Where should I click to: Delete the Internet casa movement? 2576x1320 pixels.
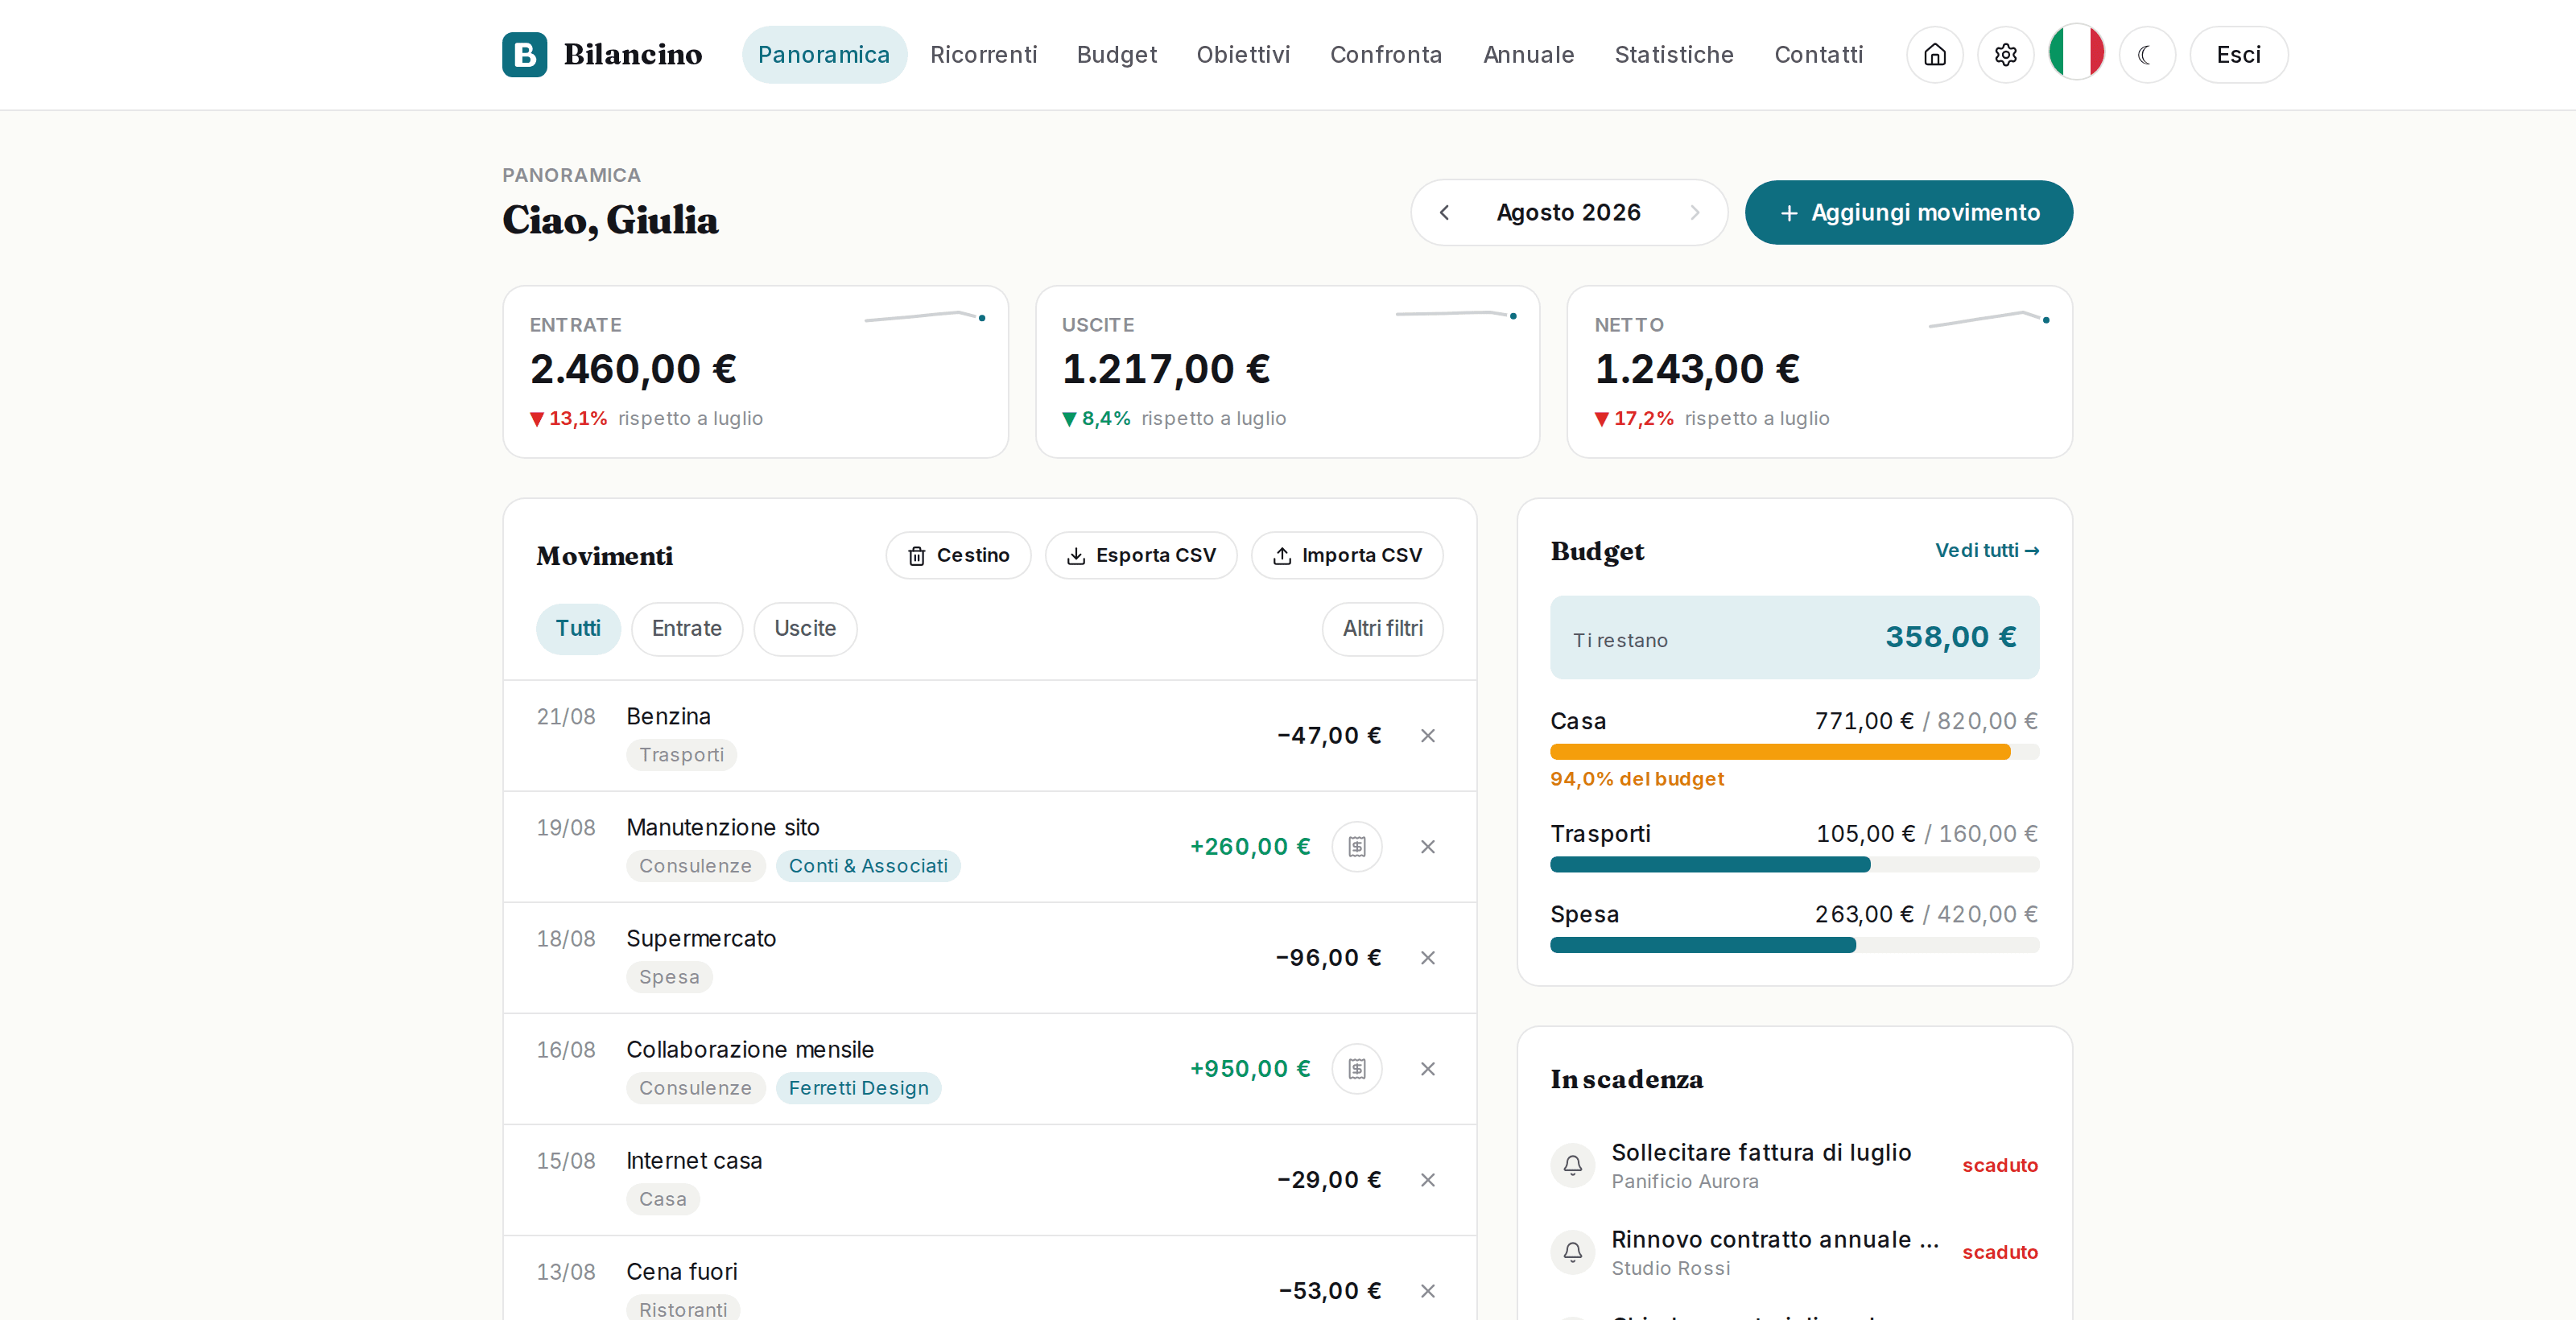coord(1427,1180)
